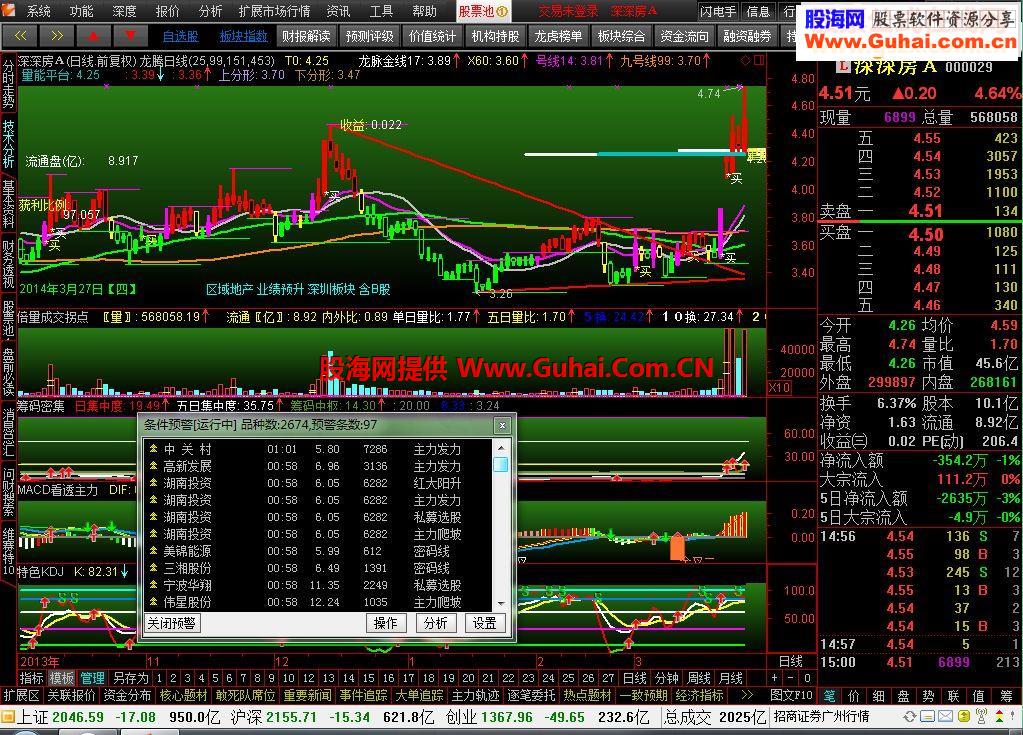Click the alert list vertical scrollbar thumb
Screen dimensions: 1023x735
pos(500,464)
